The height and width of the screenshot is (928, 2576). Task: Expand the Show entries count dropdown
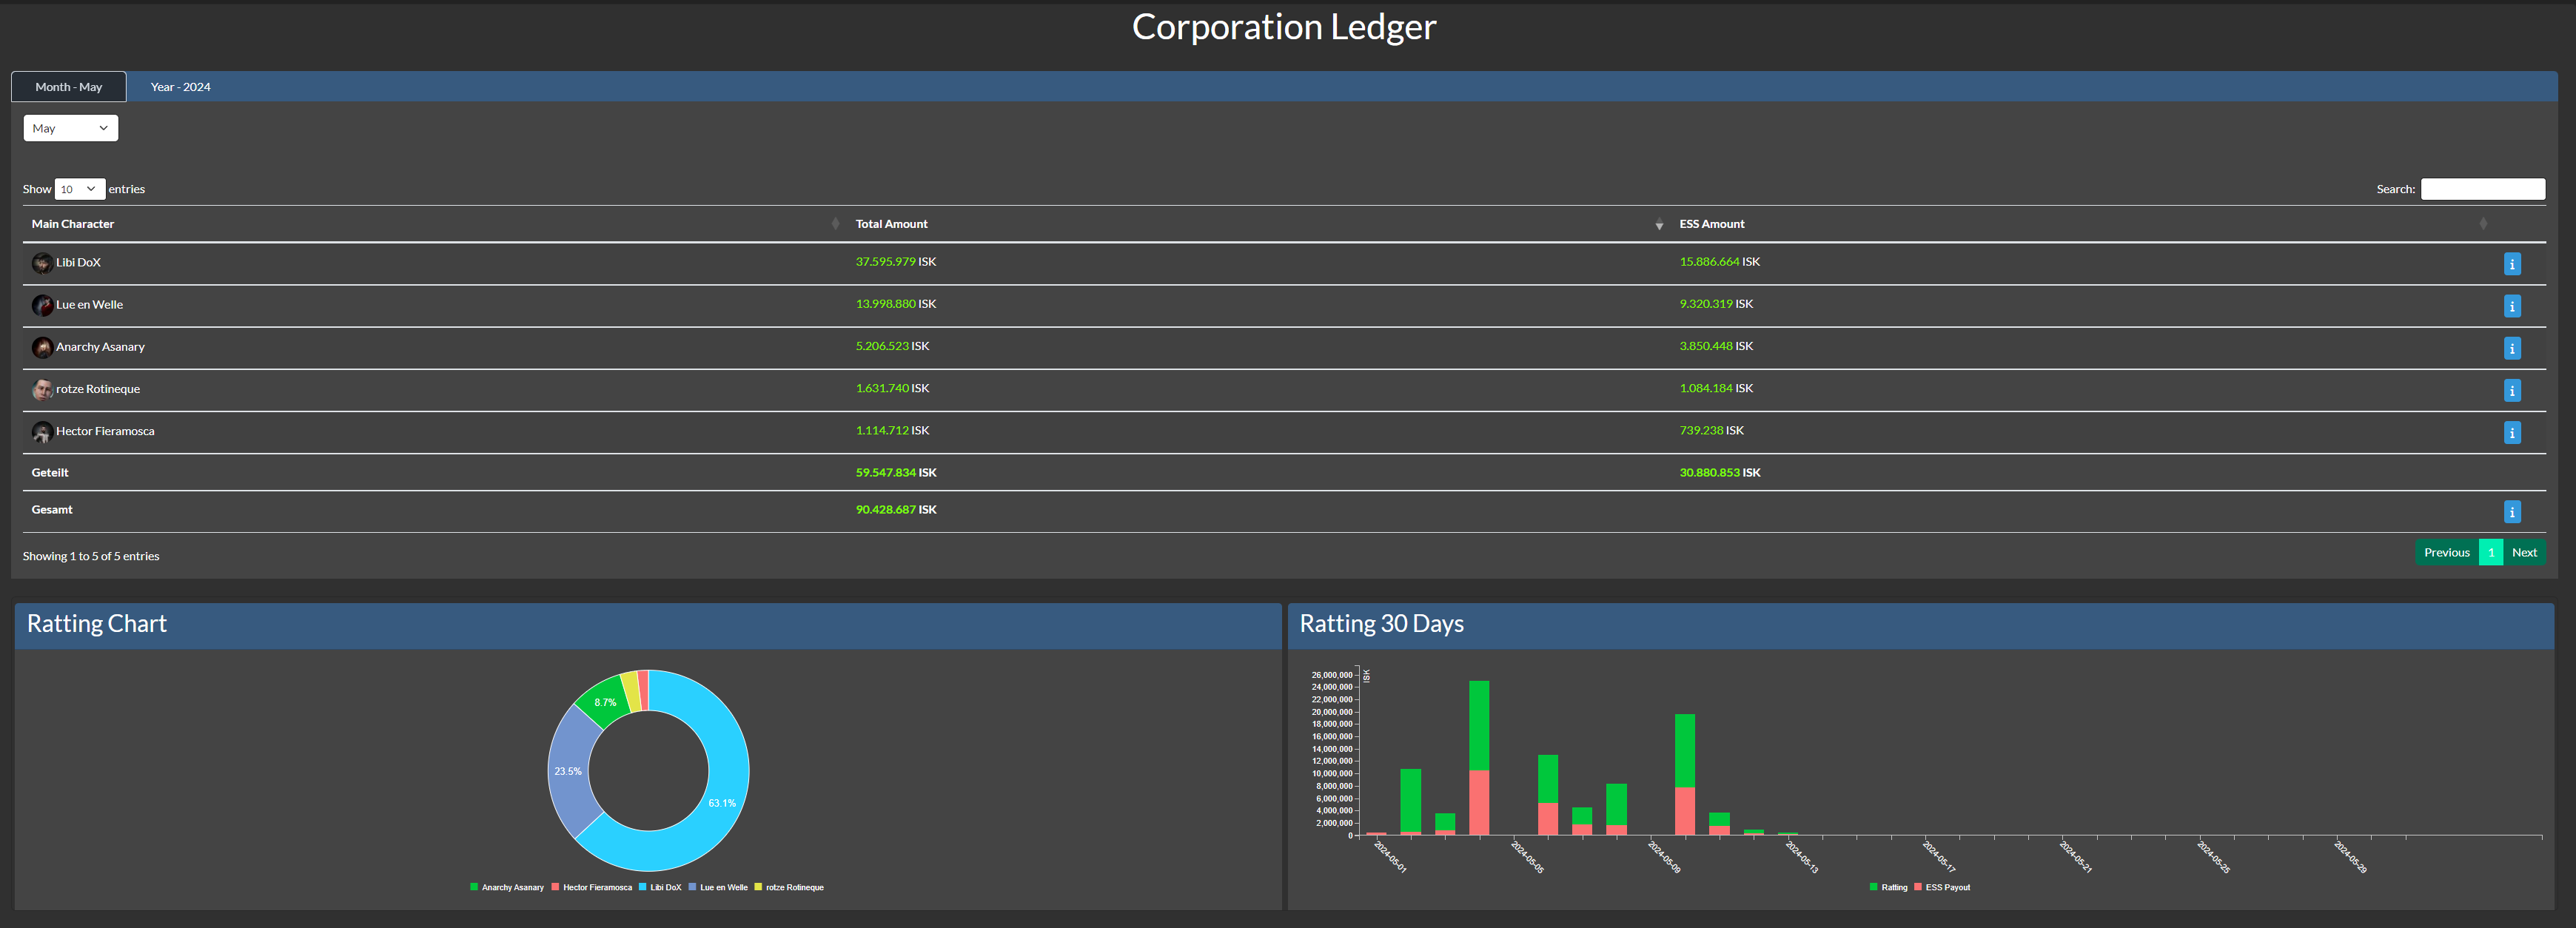click(x=79, y=189)
